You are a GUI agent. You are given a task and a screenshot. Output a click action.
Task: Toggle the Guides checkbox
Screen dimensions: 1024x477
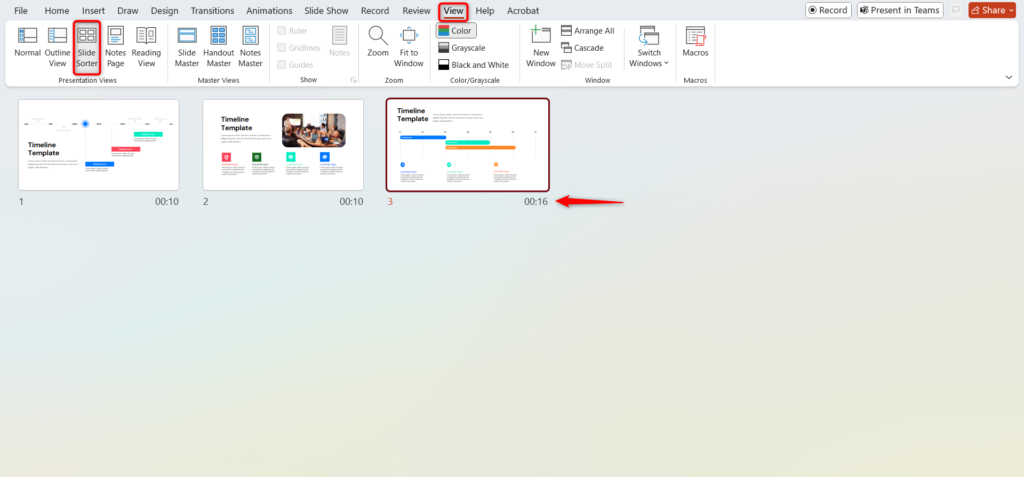[x=281, y=65]
